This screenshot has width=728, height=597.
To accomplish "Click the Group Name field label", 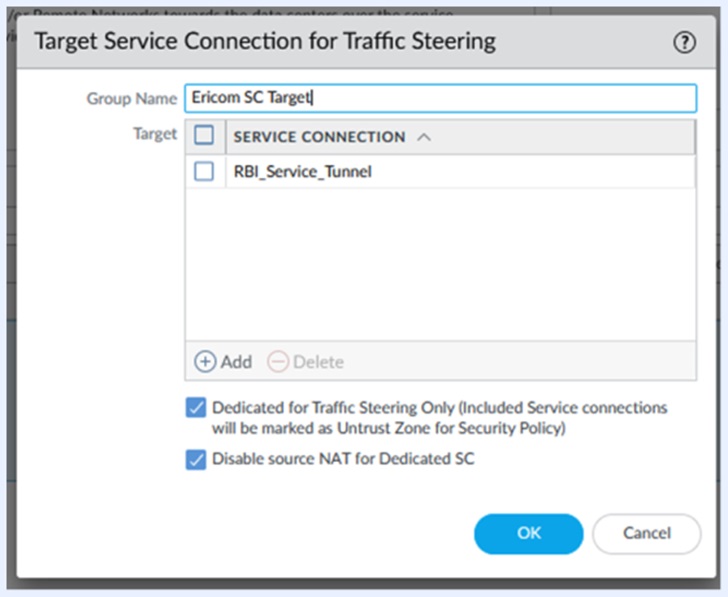I will (x=131, y=98).
